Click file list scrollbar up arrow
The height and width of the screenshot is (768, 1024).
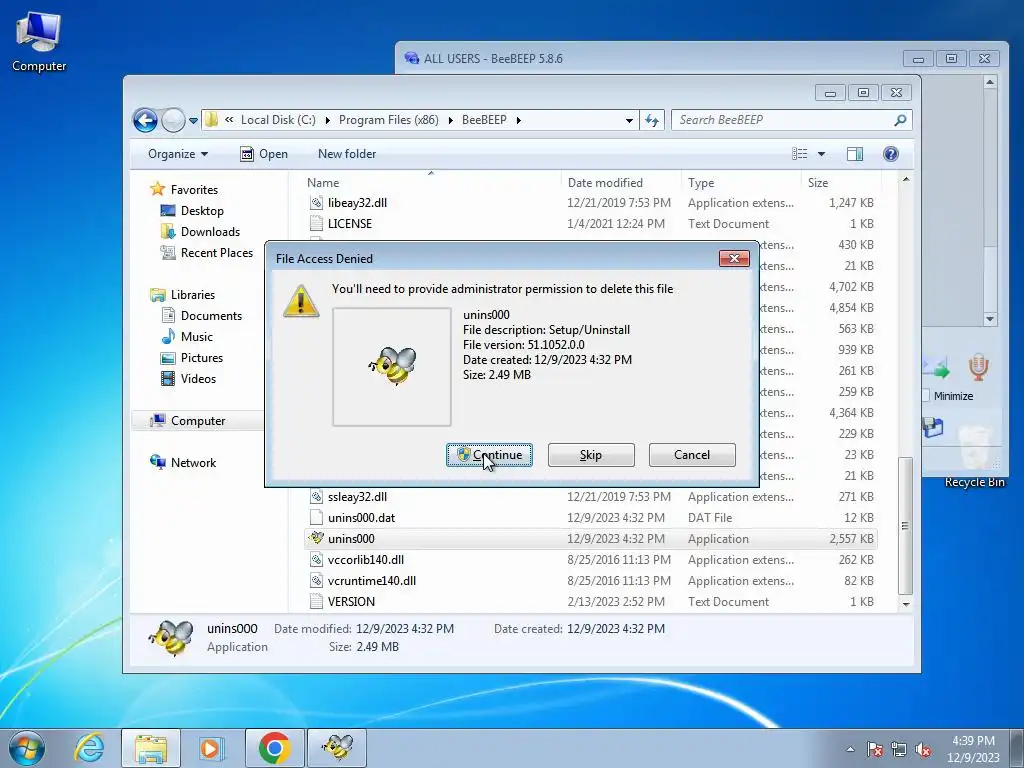pos(906,180)
